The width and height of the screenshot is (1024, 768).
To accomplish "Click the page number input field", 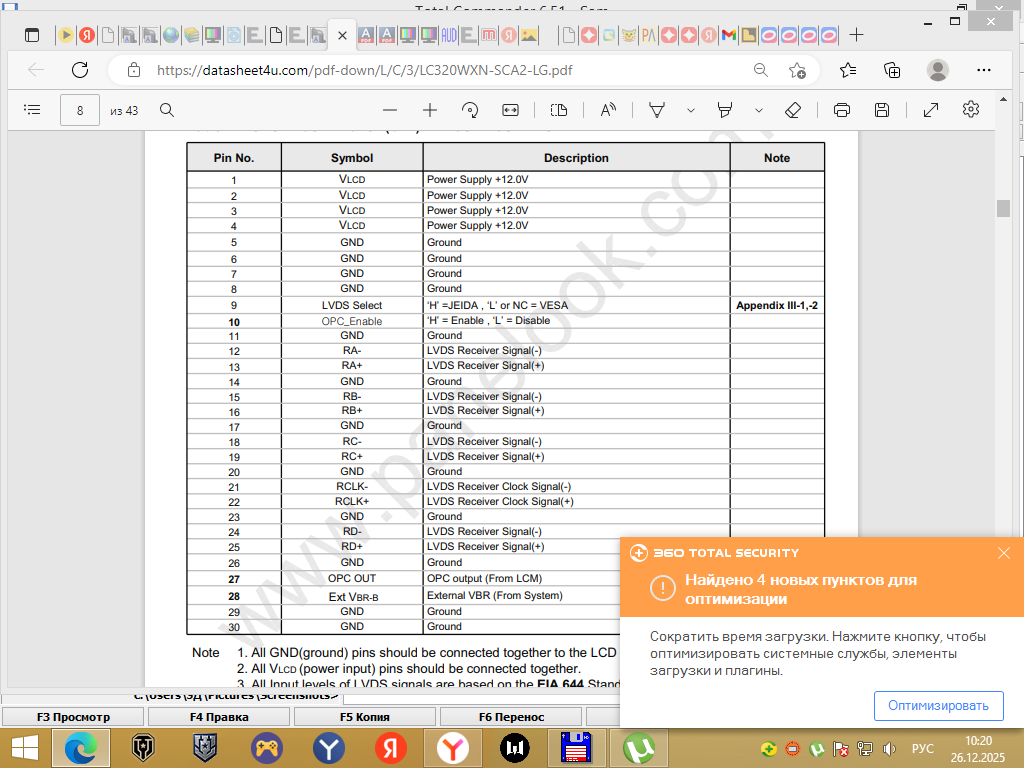I will [80, 110].
